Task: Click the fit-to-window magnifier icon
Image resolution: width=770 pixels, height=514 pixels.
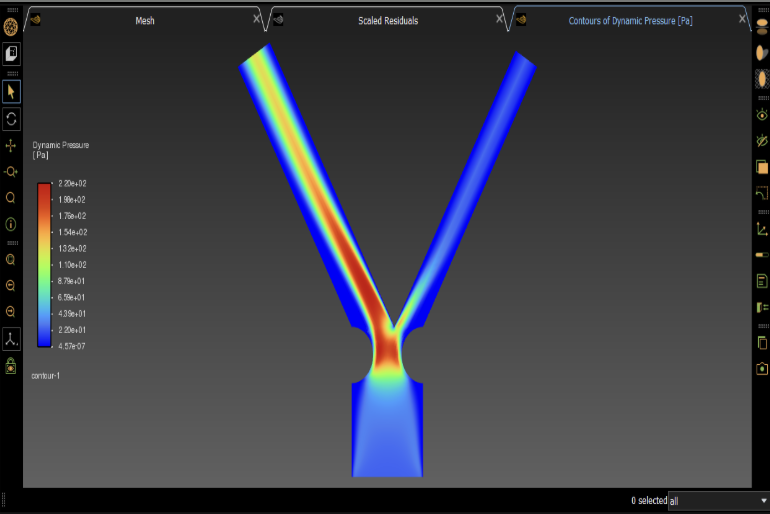Action: pyautogui.click(x=11, y=260)
